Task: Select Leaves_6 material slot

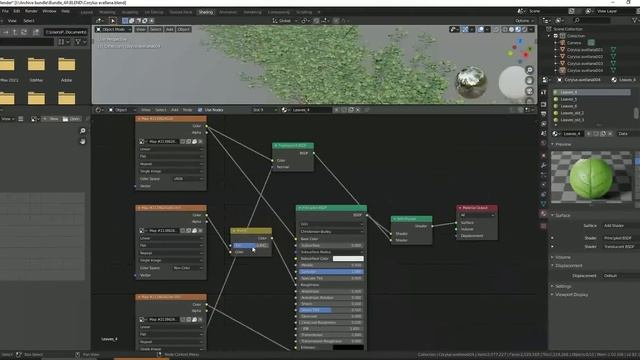Action: coord(592,106)
